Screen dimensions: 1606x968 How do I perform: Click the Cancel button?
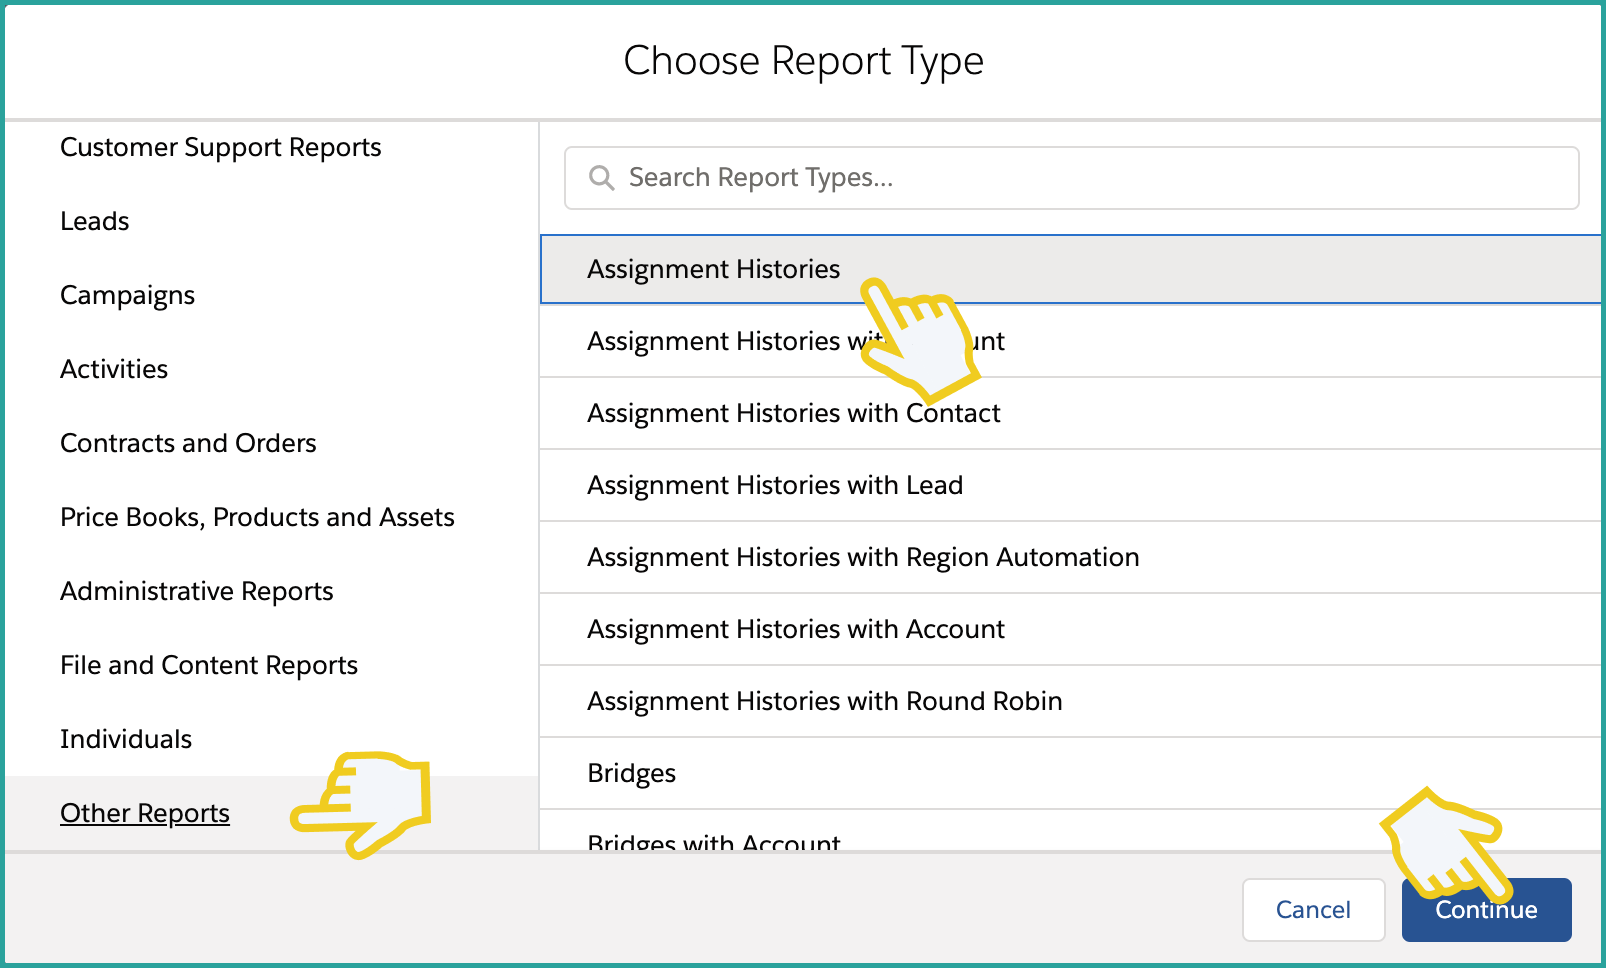coord(1313,910)
